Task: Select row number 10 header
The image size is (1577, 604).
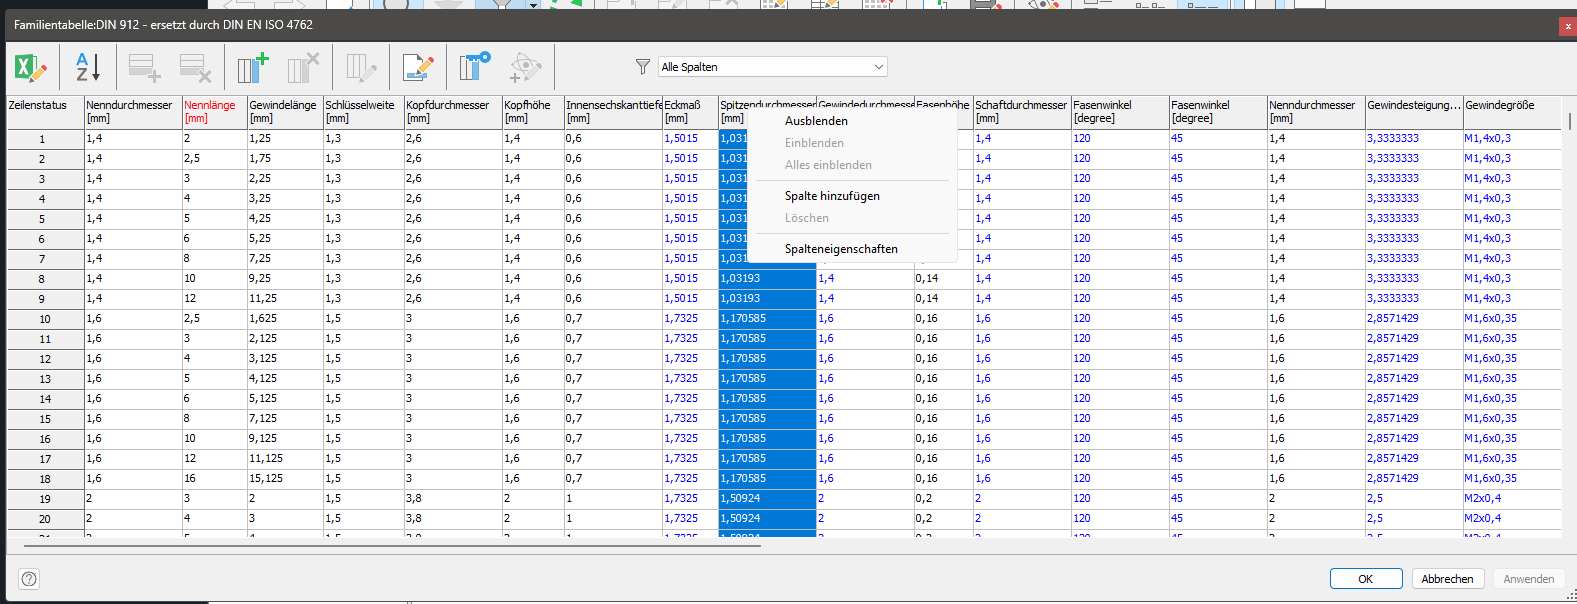Action: point(45,319)
